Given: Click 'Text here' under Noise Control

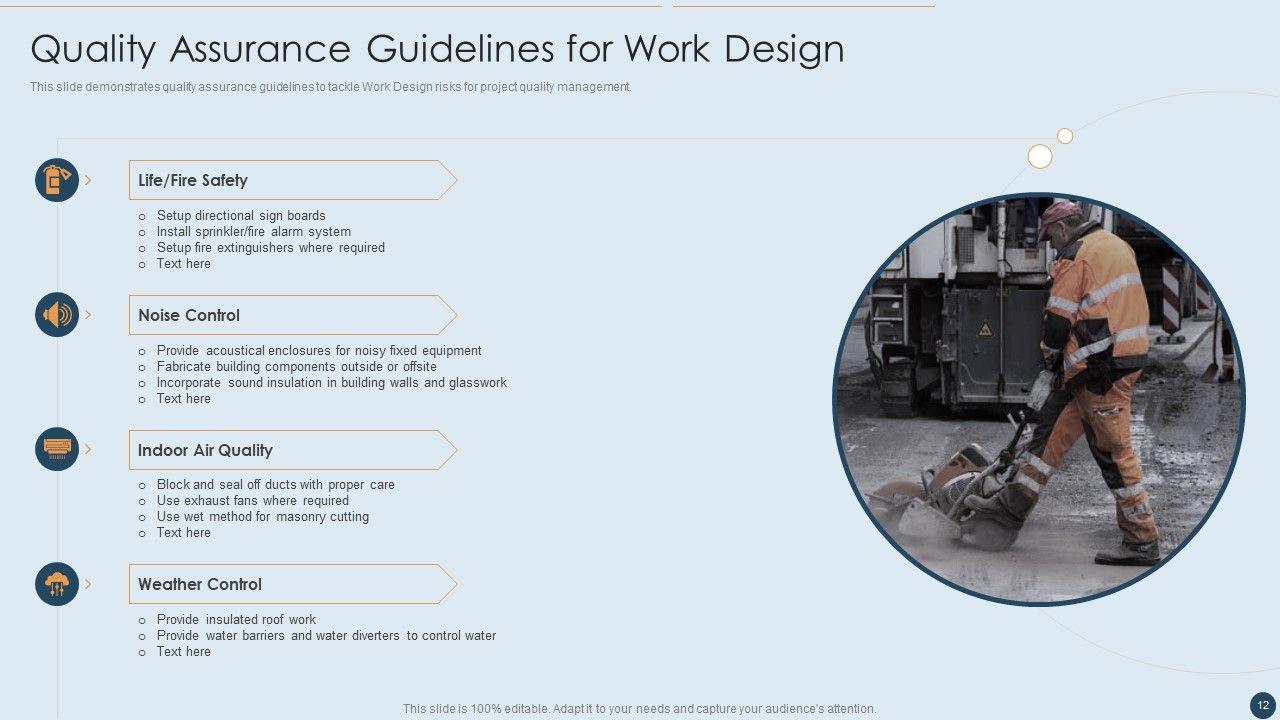Looking at the screenshot, I should coord(184,398).
